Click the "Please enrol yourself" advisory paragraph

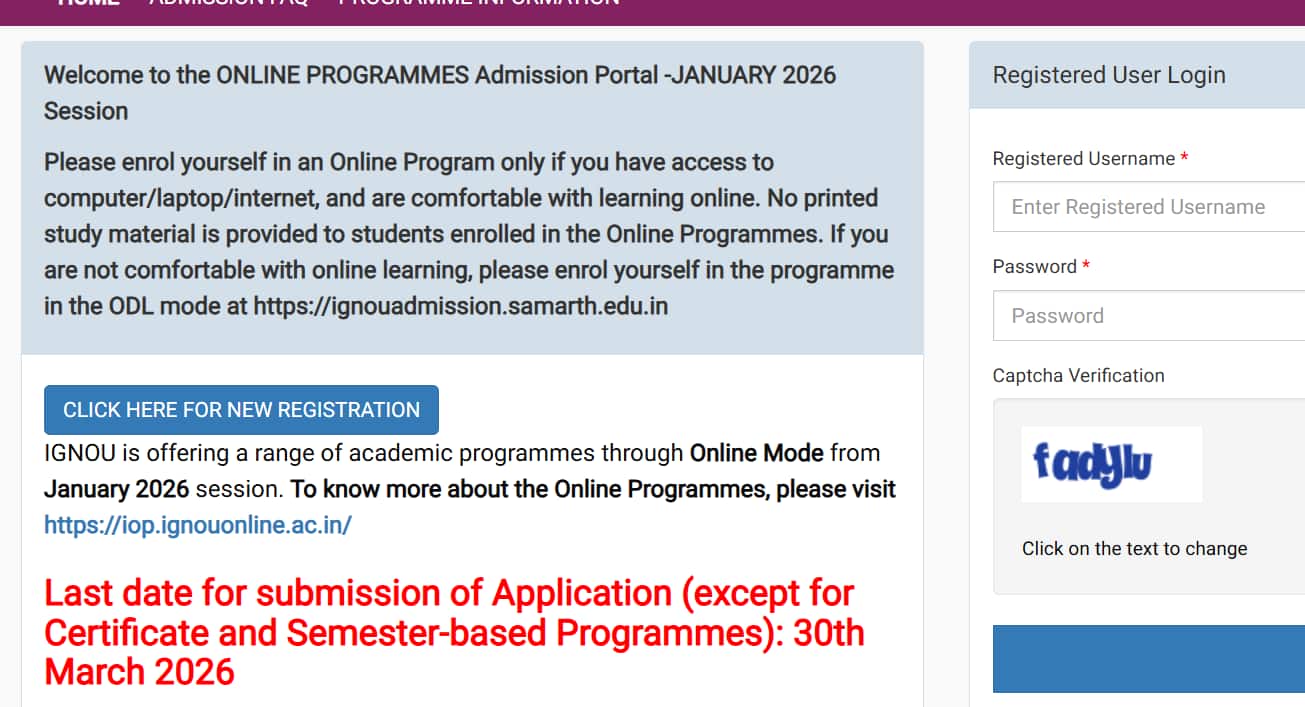pos(468,234)
